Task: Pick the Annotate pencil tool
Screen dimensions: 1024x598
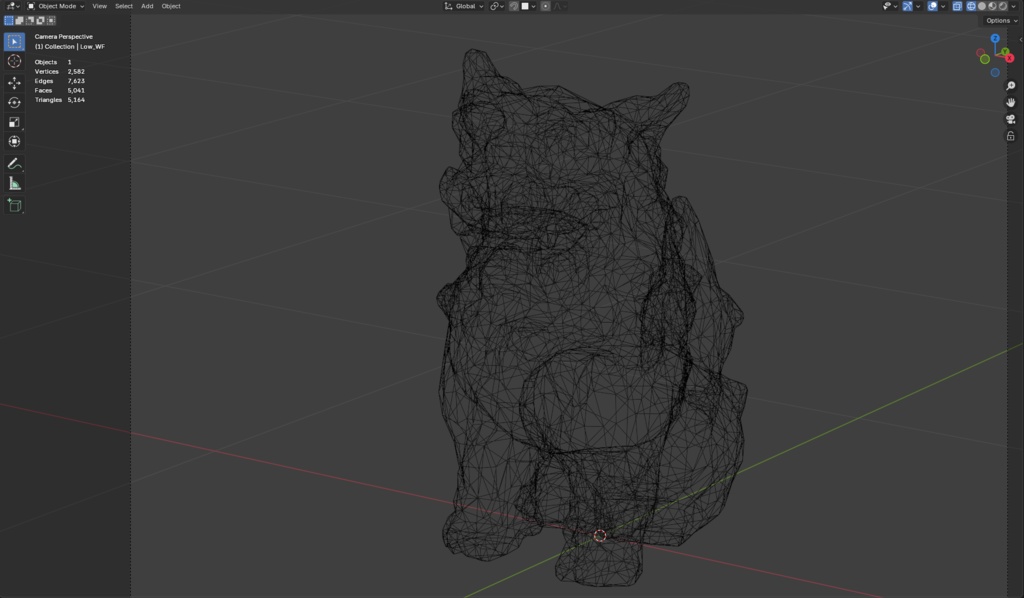Action: pos(14,164)
